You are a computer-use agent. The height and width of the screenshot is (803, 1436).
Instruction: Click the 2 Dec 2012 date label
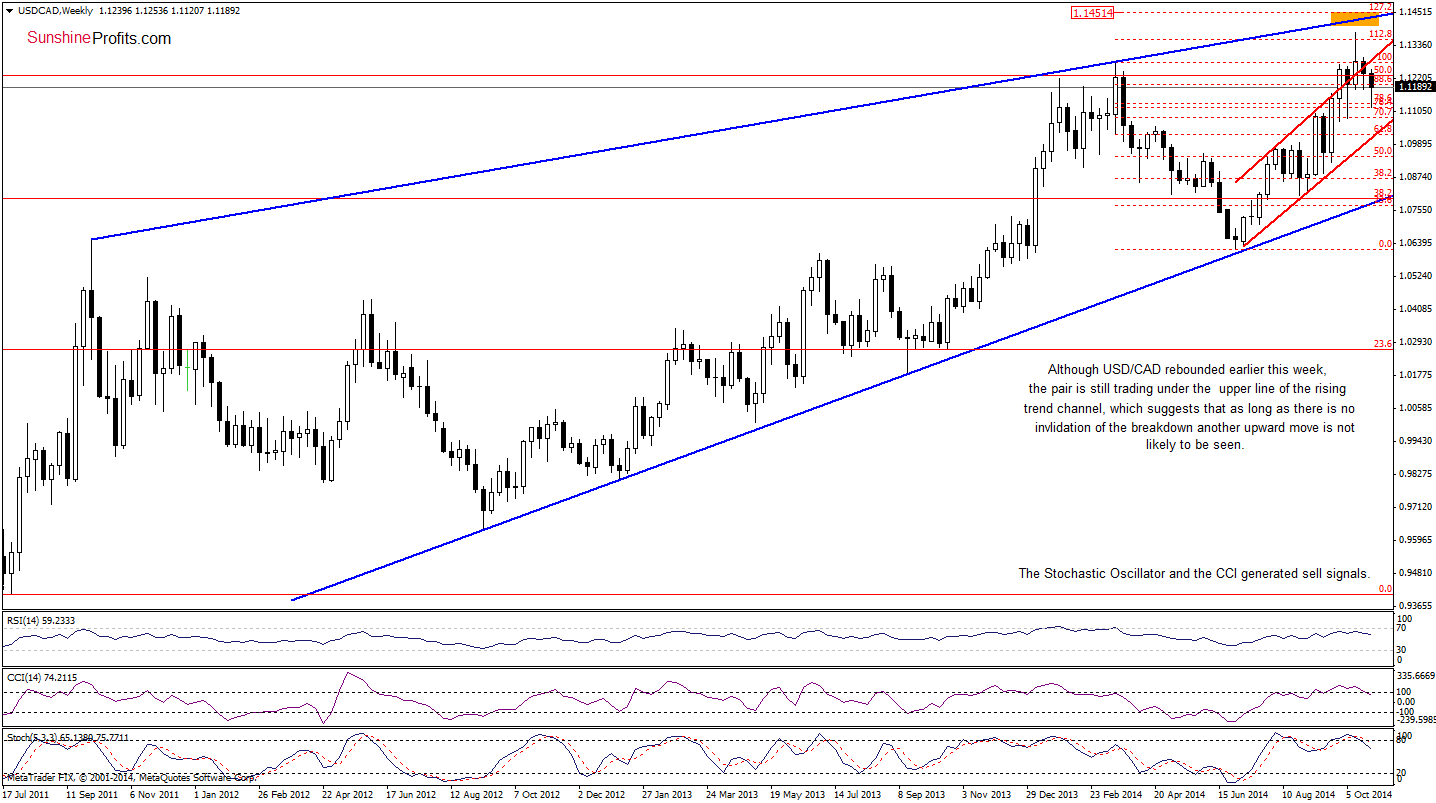pos(602,793)
